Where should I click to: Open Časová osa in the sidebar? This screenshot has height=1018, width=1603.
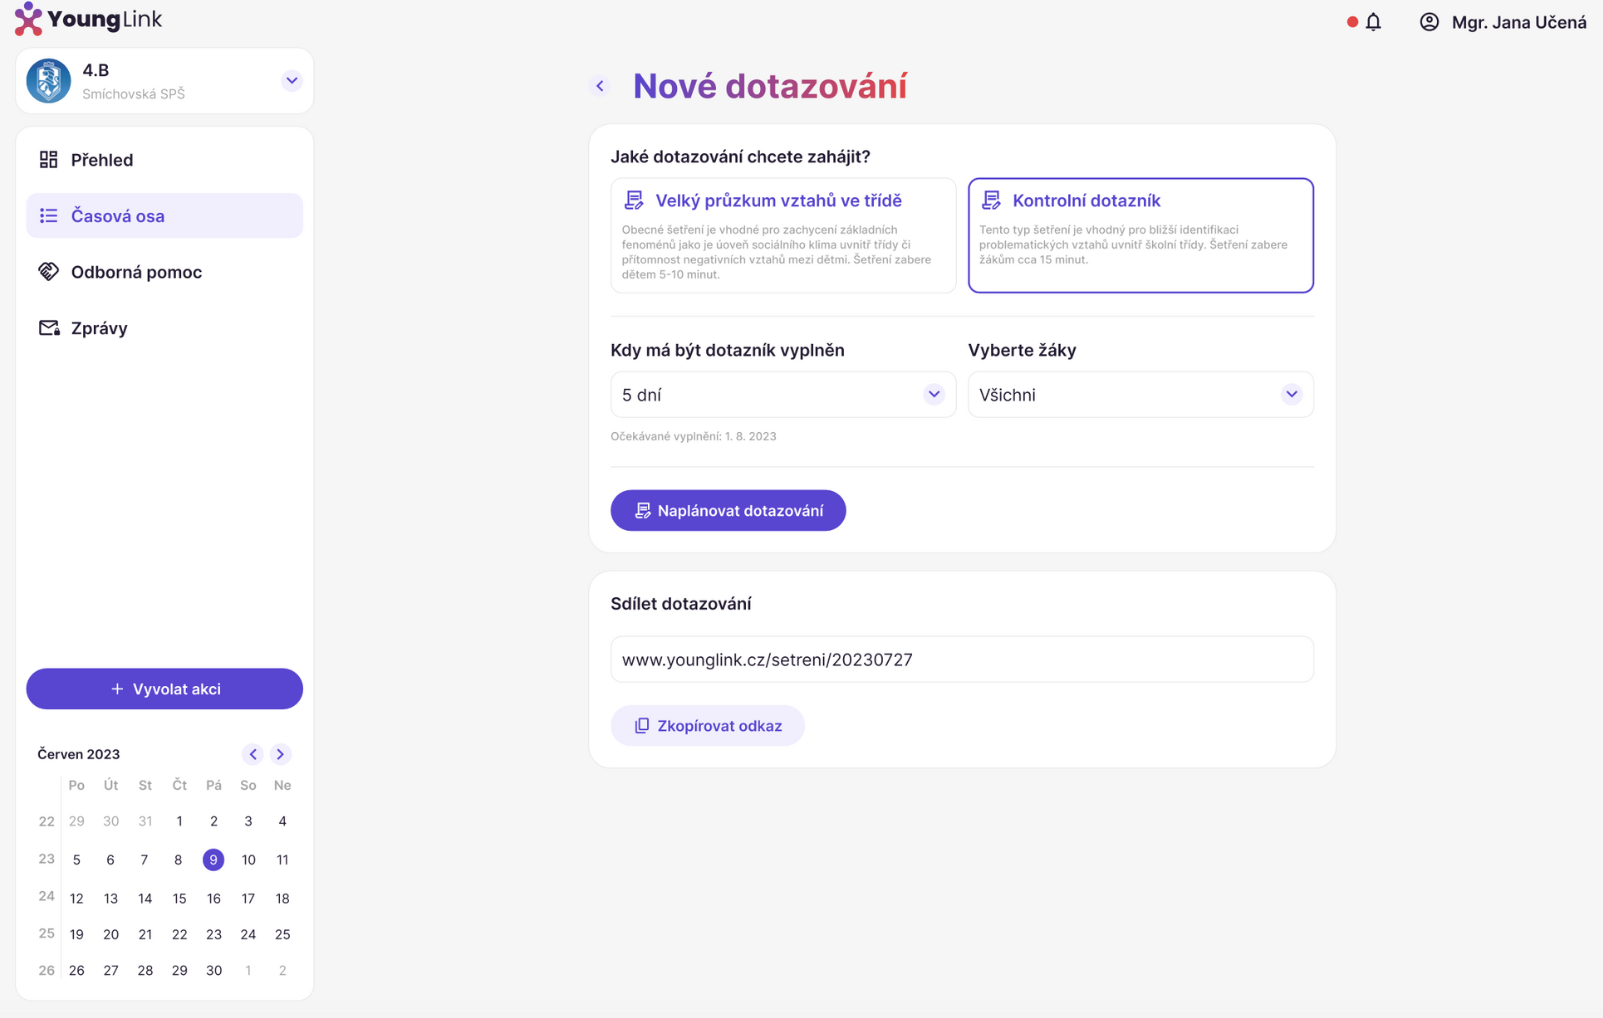point(164,216)
